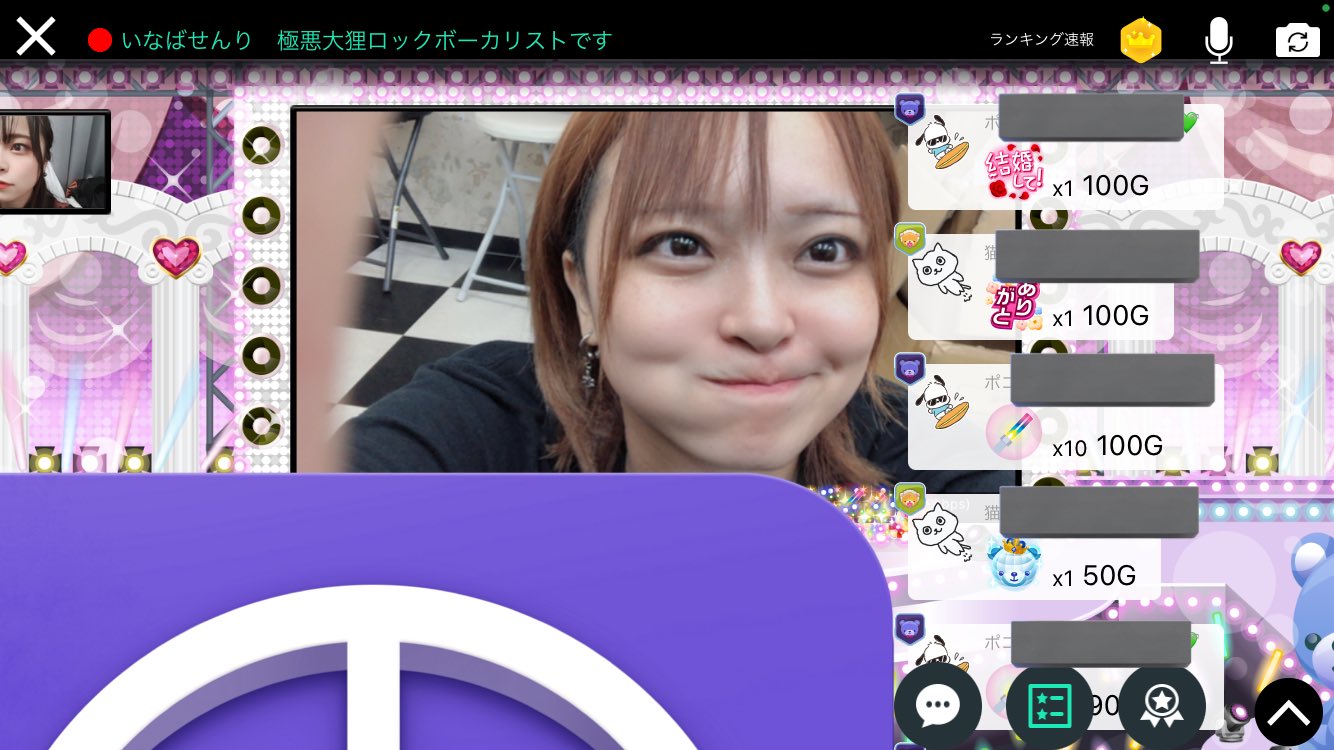Screen dimensions: 1334x750
Task: Tap the blue bear gift icon worth 50G
Action: 1014,563
